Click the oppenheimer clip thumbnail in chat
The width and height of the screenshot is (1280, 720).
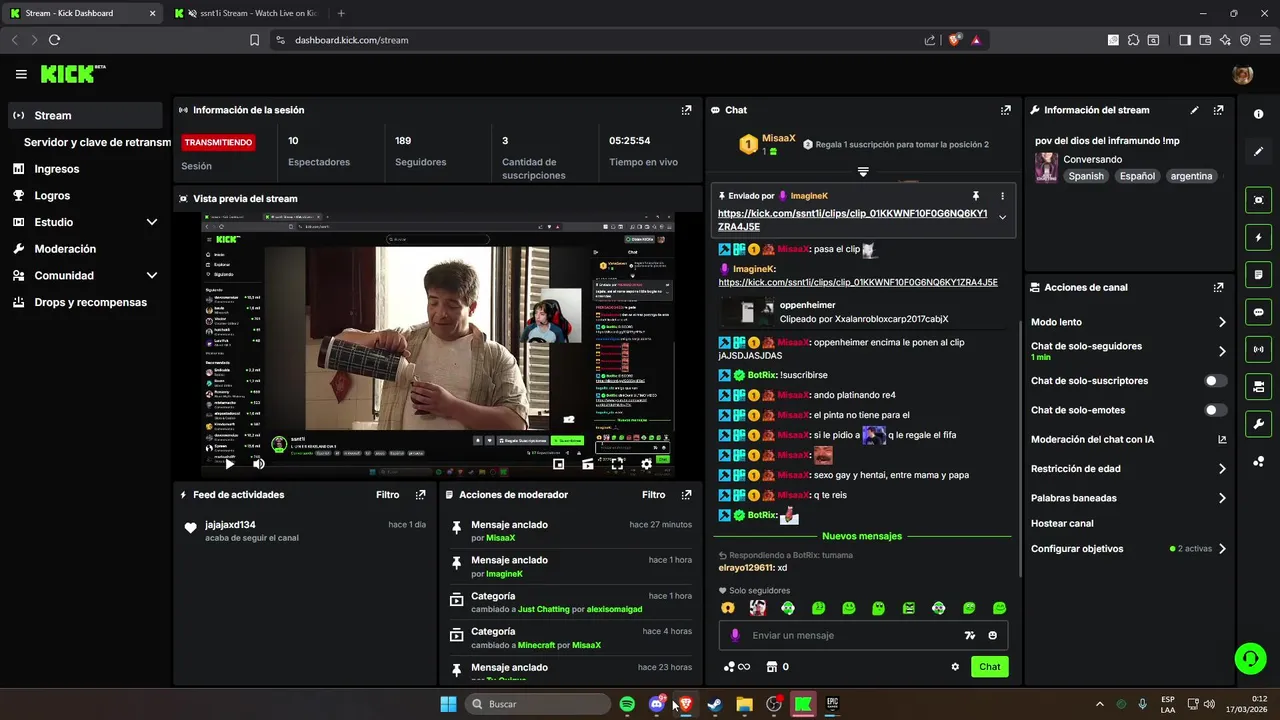[746, 312]
